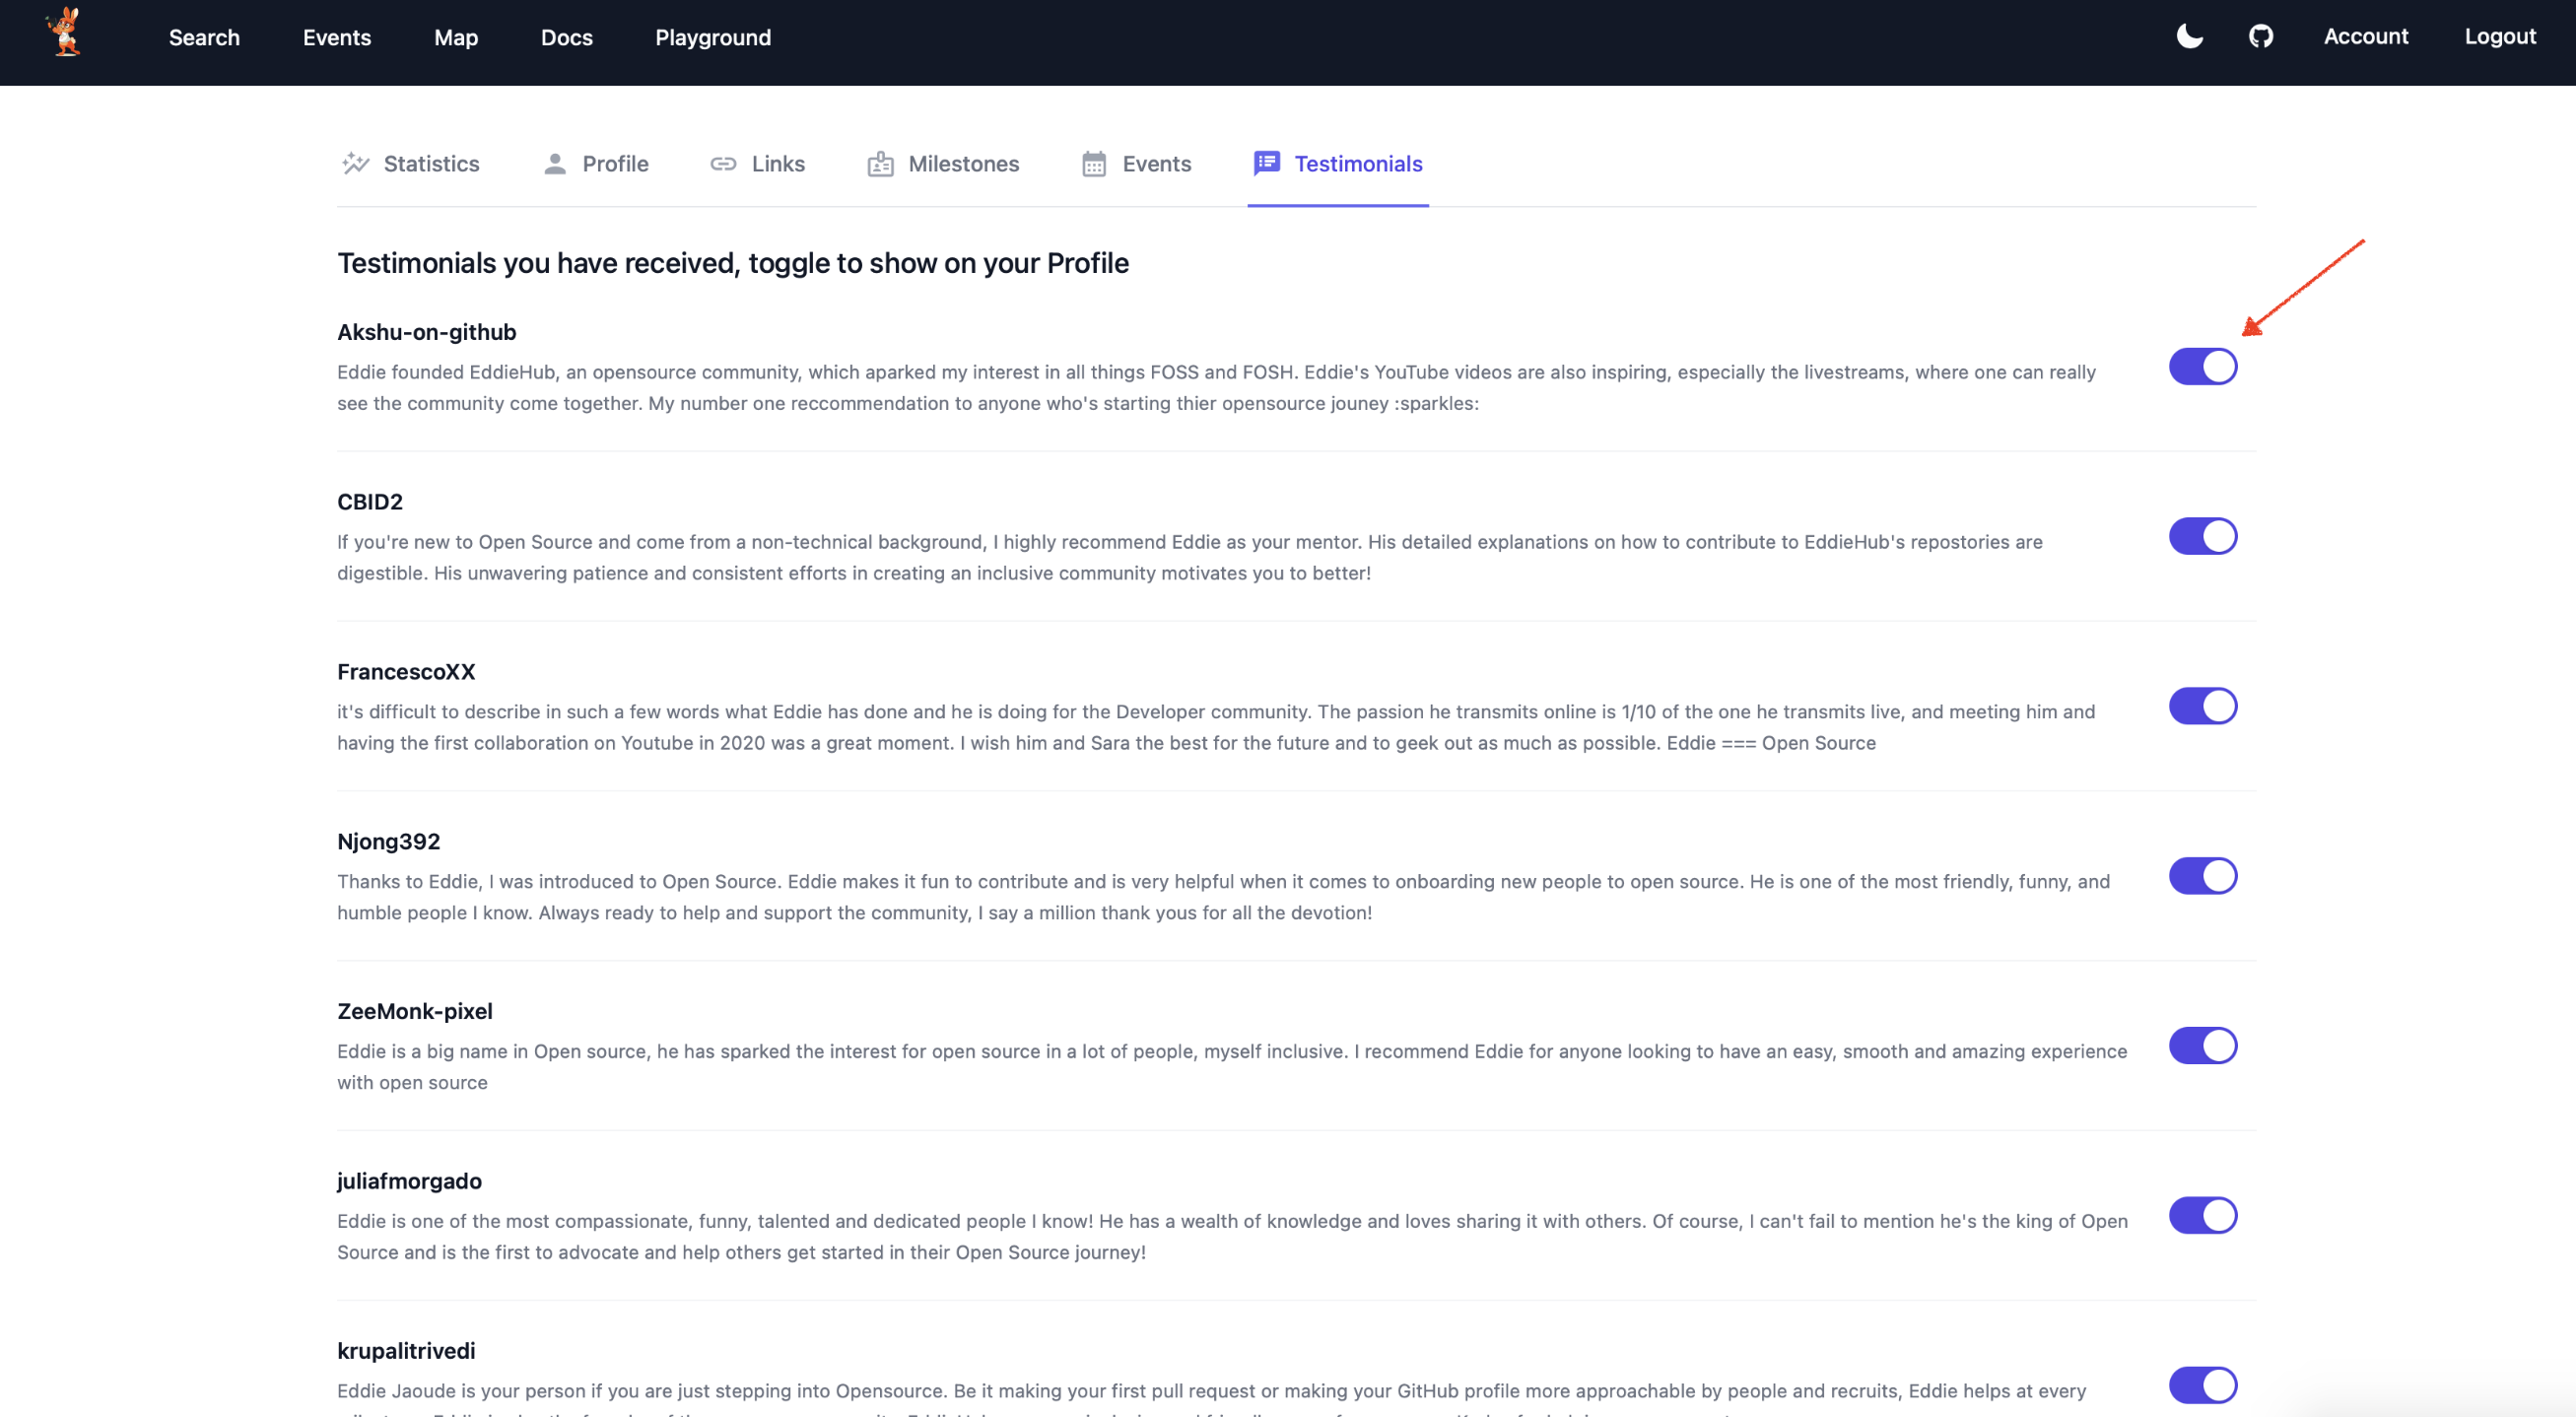Open GitHub via the GitHub icon

coord(2261,36)
